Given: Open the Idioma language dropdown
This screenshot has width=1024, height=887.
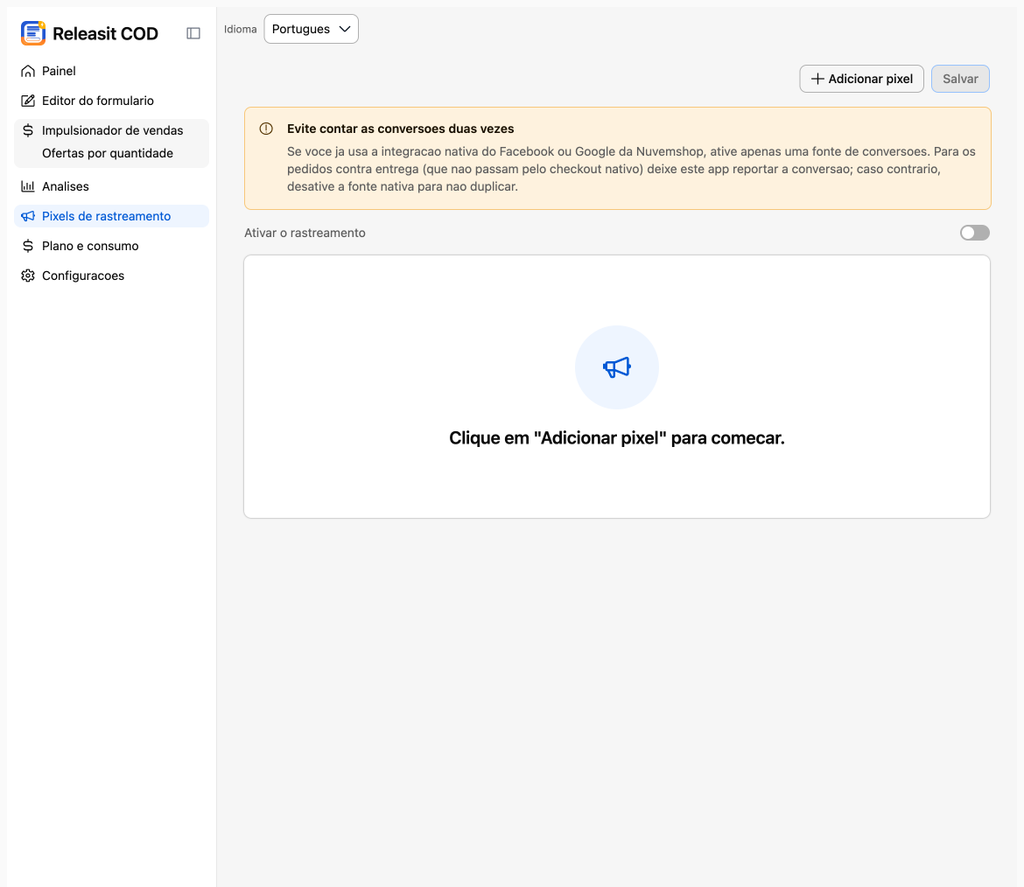Looking at the screenshot, I should tap(311, 29).
